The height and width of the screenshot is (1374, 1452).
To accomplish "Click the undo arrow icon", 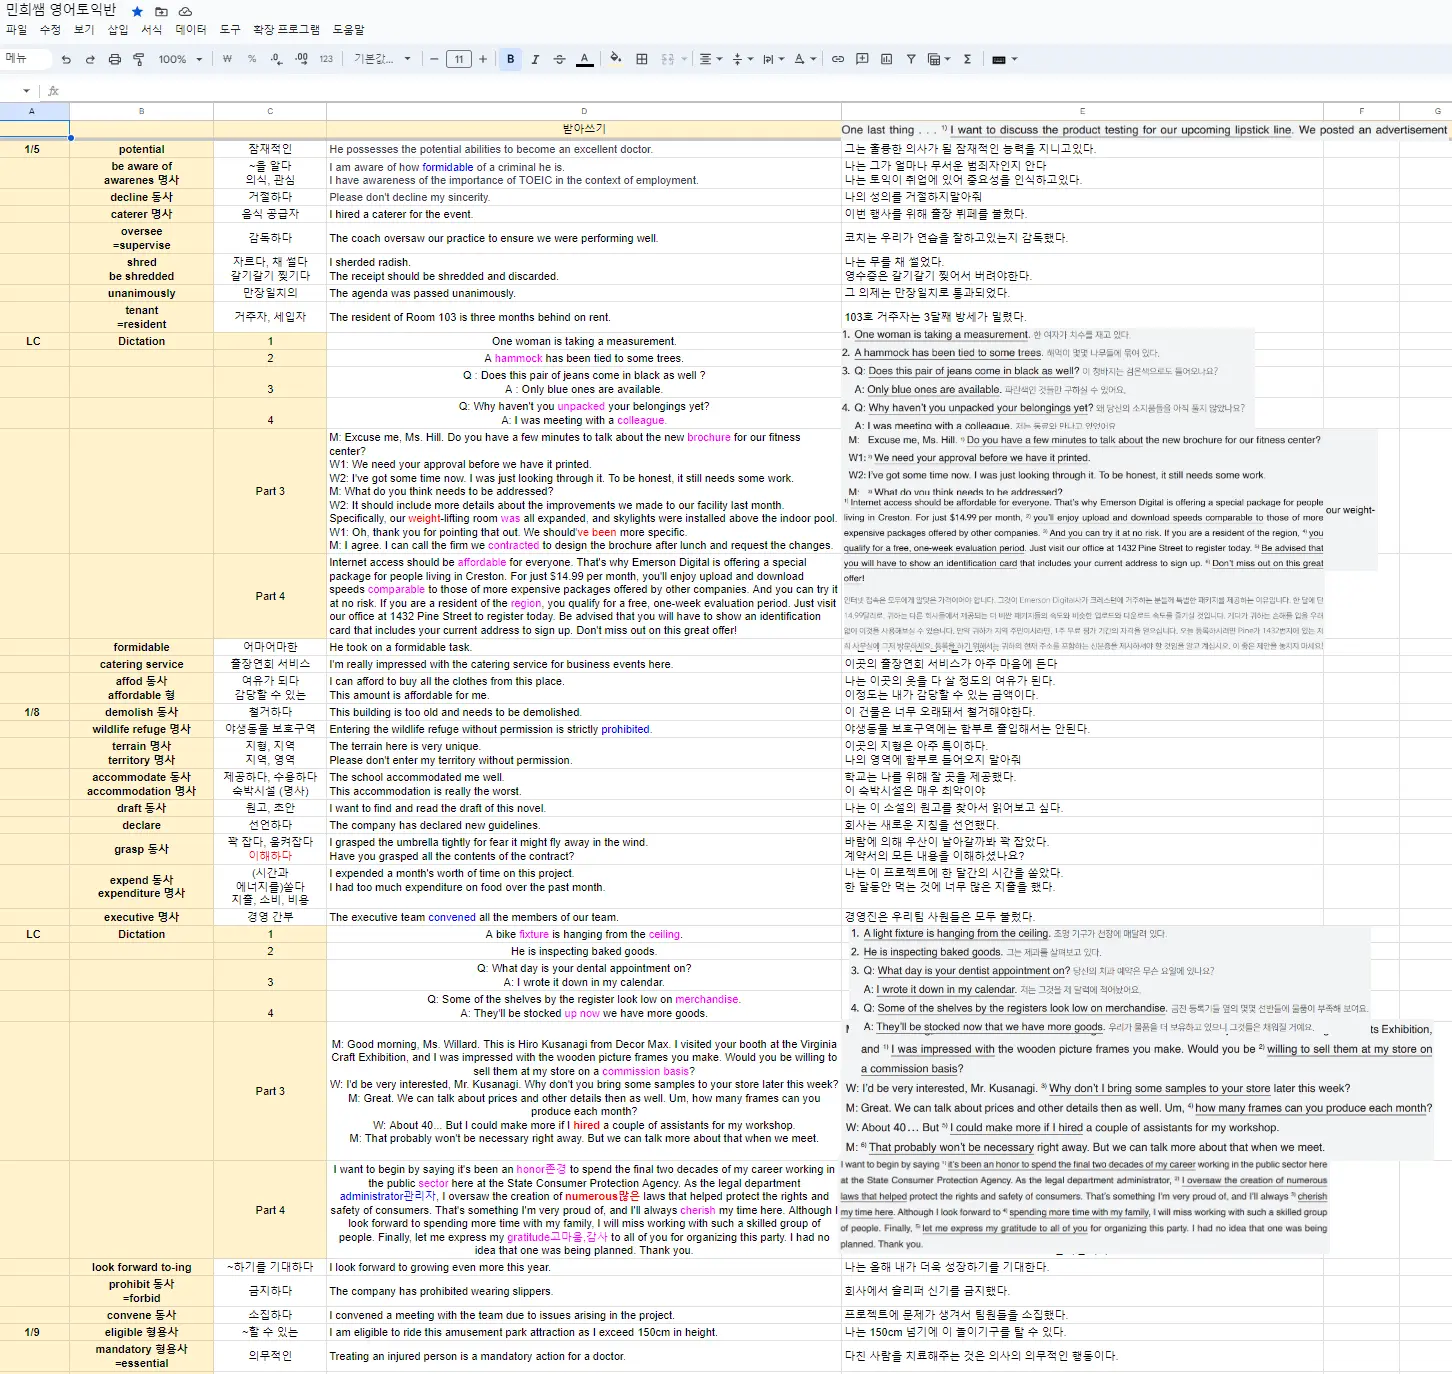I will coord(66,60).
